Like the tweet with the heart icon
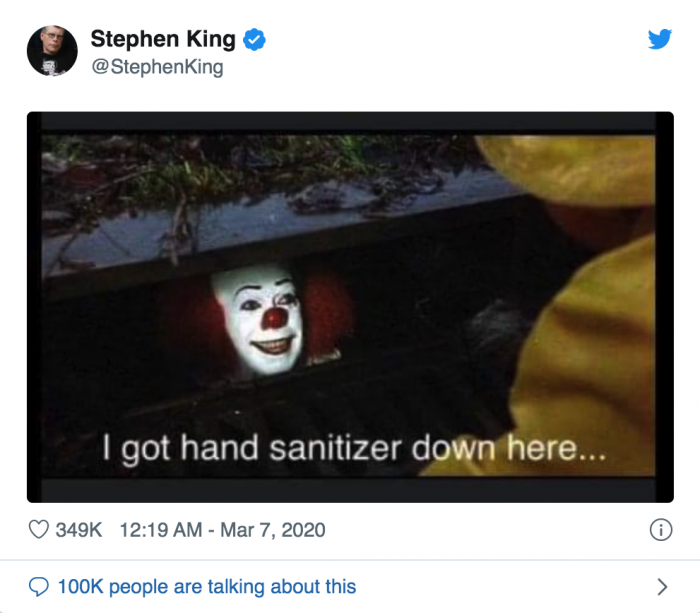The width and height of the screenshot is (700, 613). click(39, 530)
